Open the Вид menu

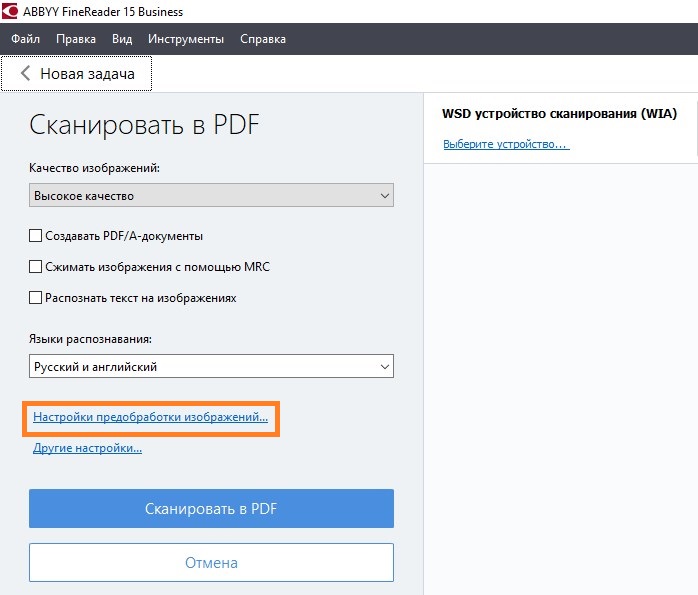122,39
